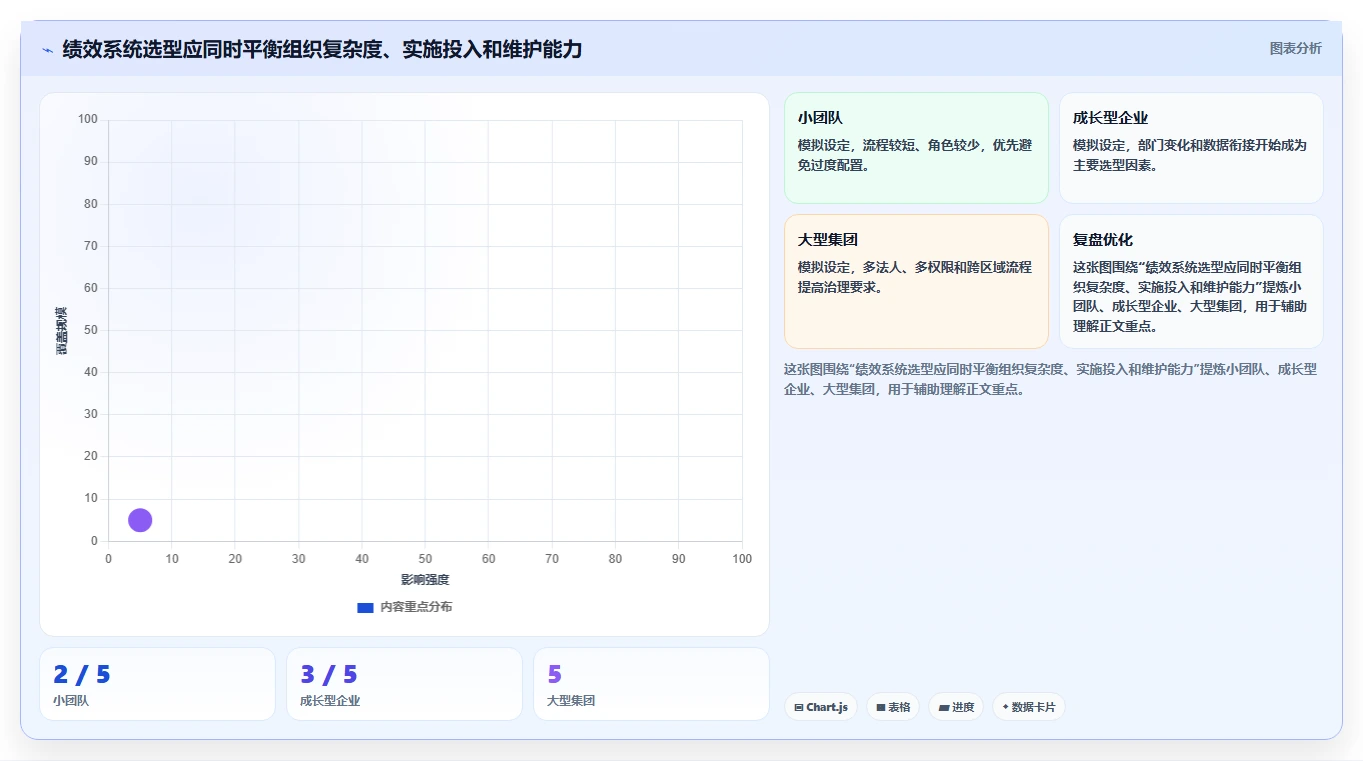Click the 5 大型集团 stat card
This screenshot has height=761, width=1363.
(x=651, y=684)
